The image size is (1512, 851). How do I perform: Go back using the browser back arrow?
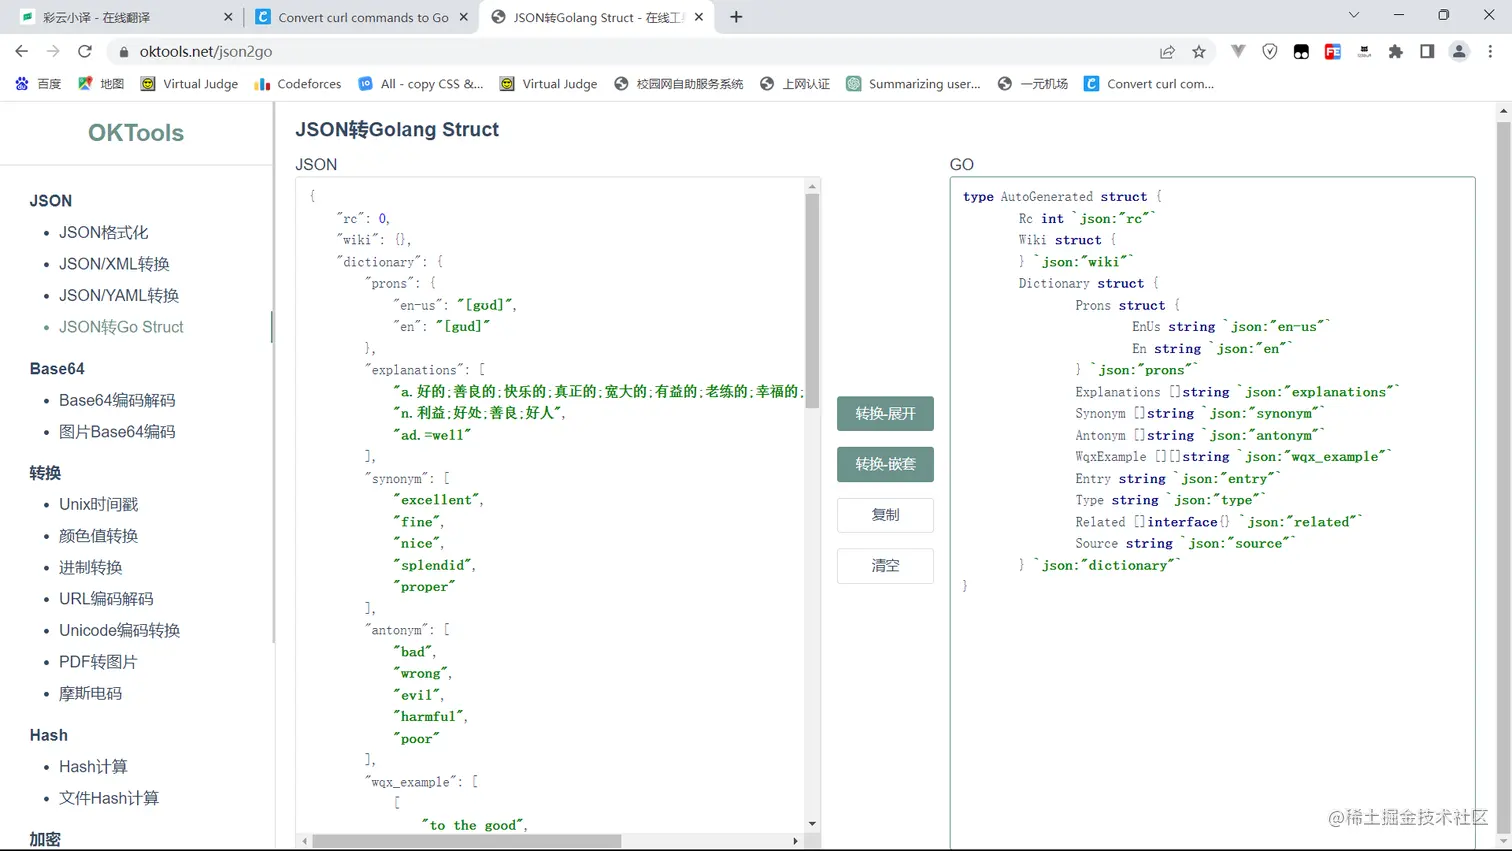point(22,51)
